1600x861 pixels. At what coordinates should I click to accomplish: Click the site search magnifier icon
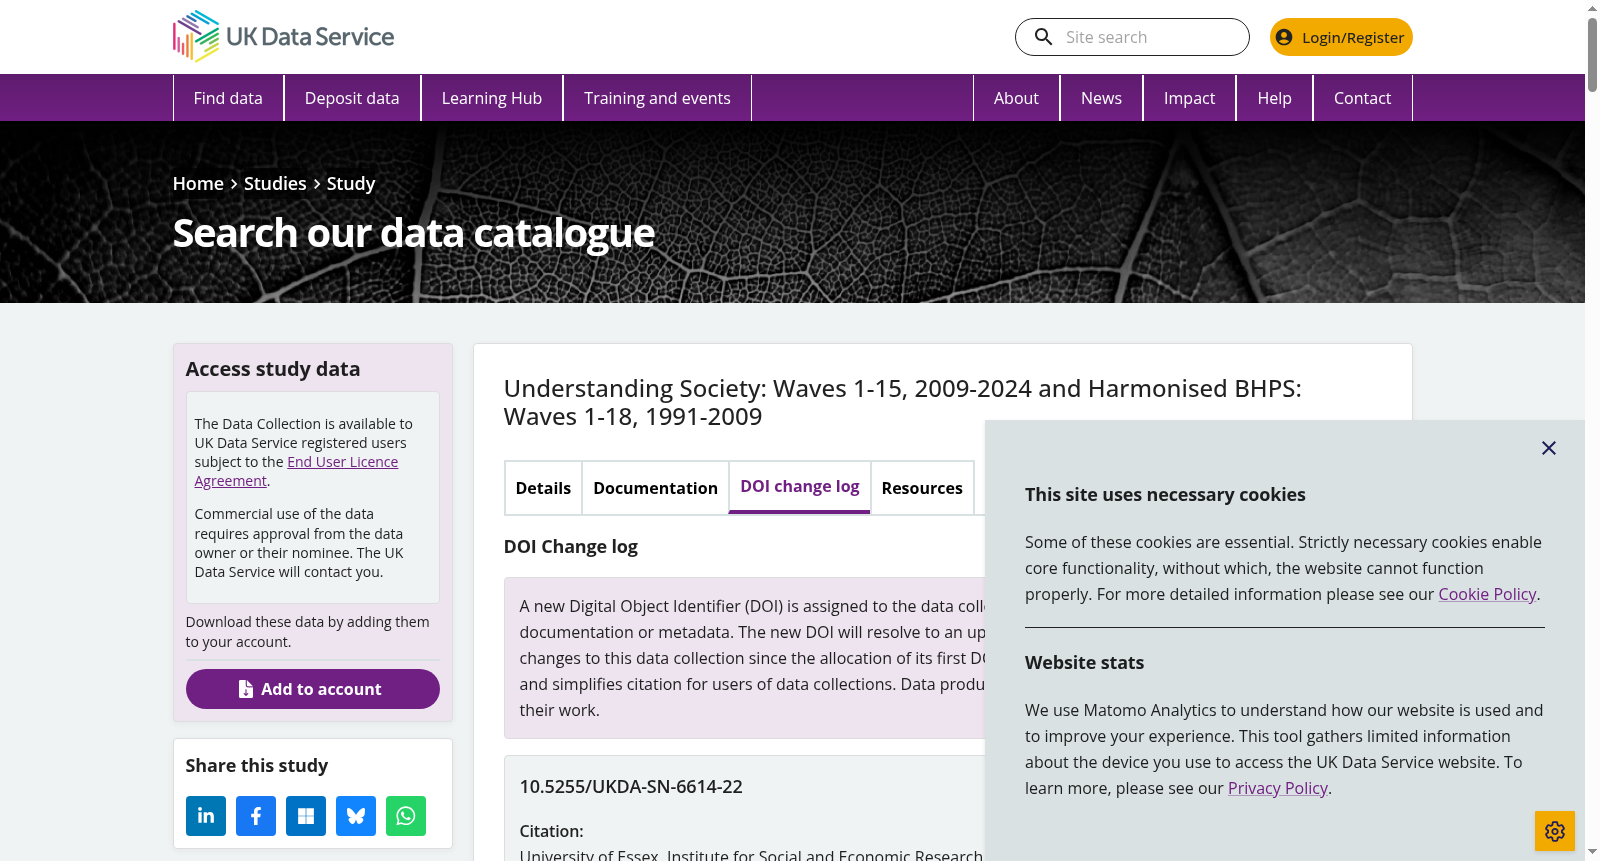point(1043,37)
